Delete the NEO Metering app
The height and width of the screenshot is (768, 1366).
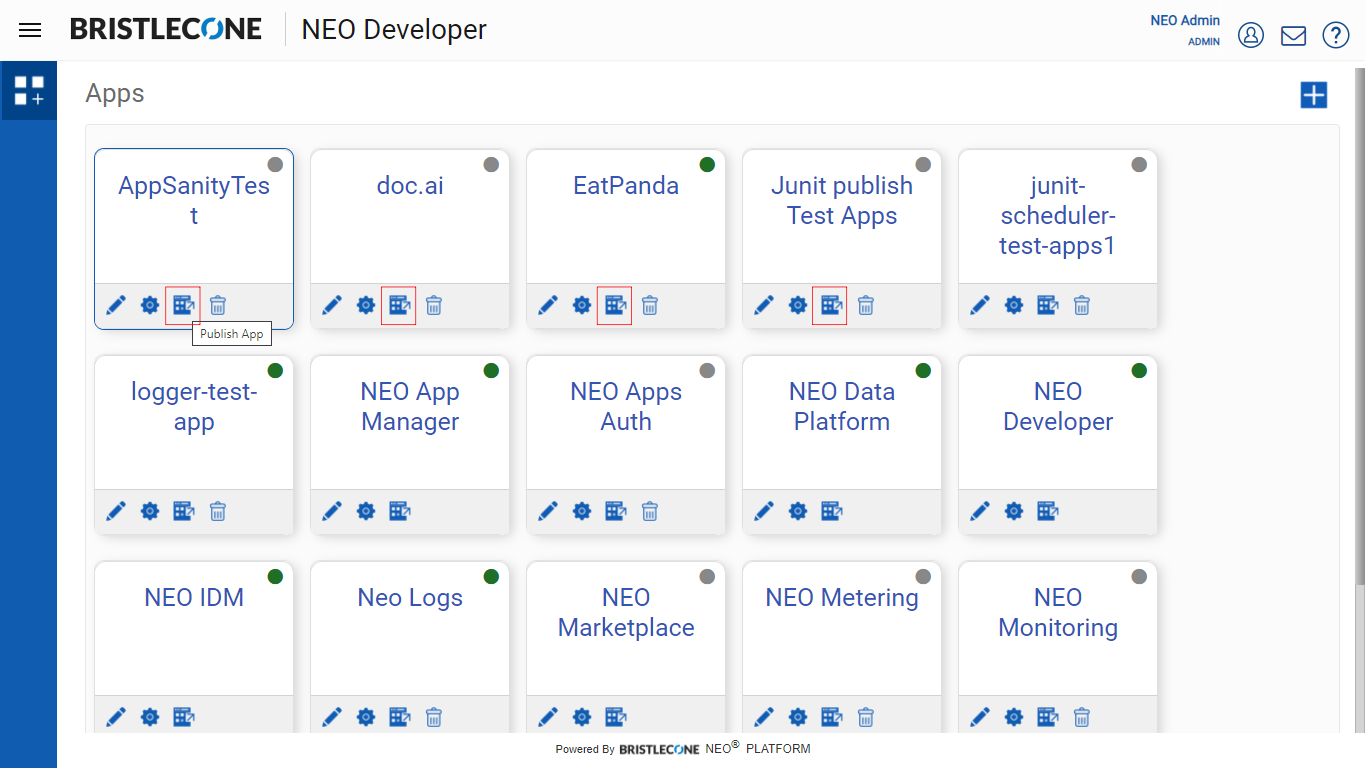click(x=866, y=717)
